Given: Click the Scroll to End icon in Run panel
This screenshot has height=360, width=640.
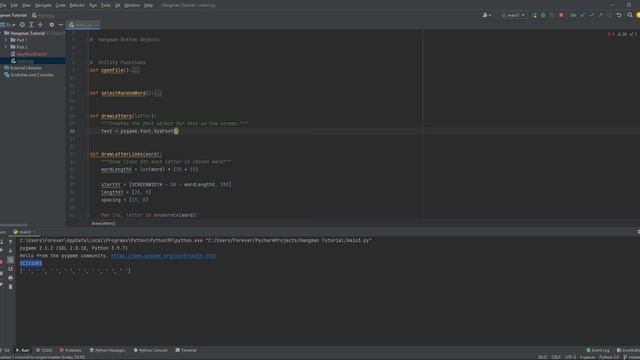Looking at the screenshot, I should tap(11, 269).
